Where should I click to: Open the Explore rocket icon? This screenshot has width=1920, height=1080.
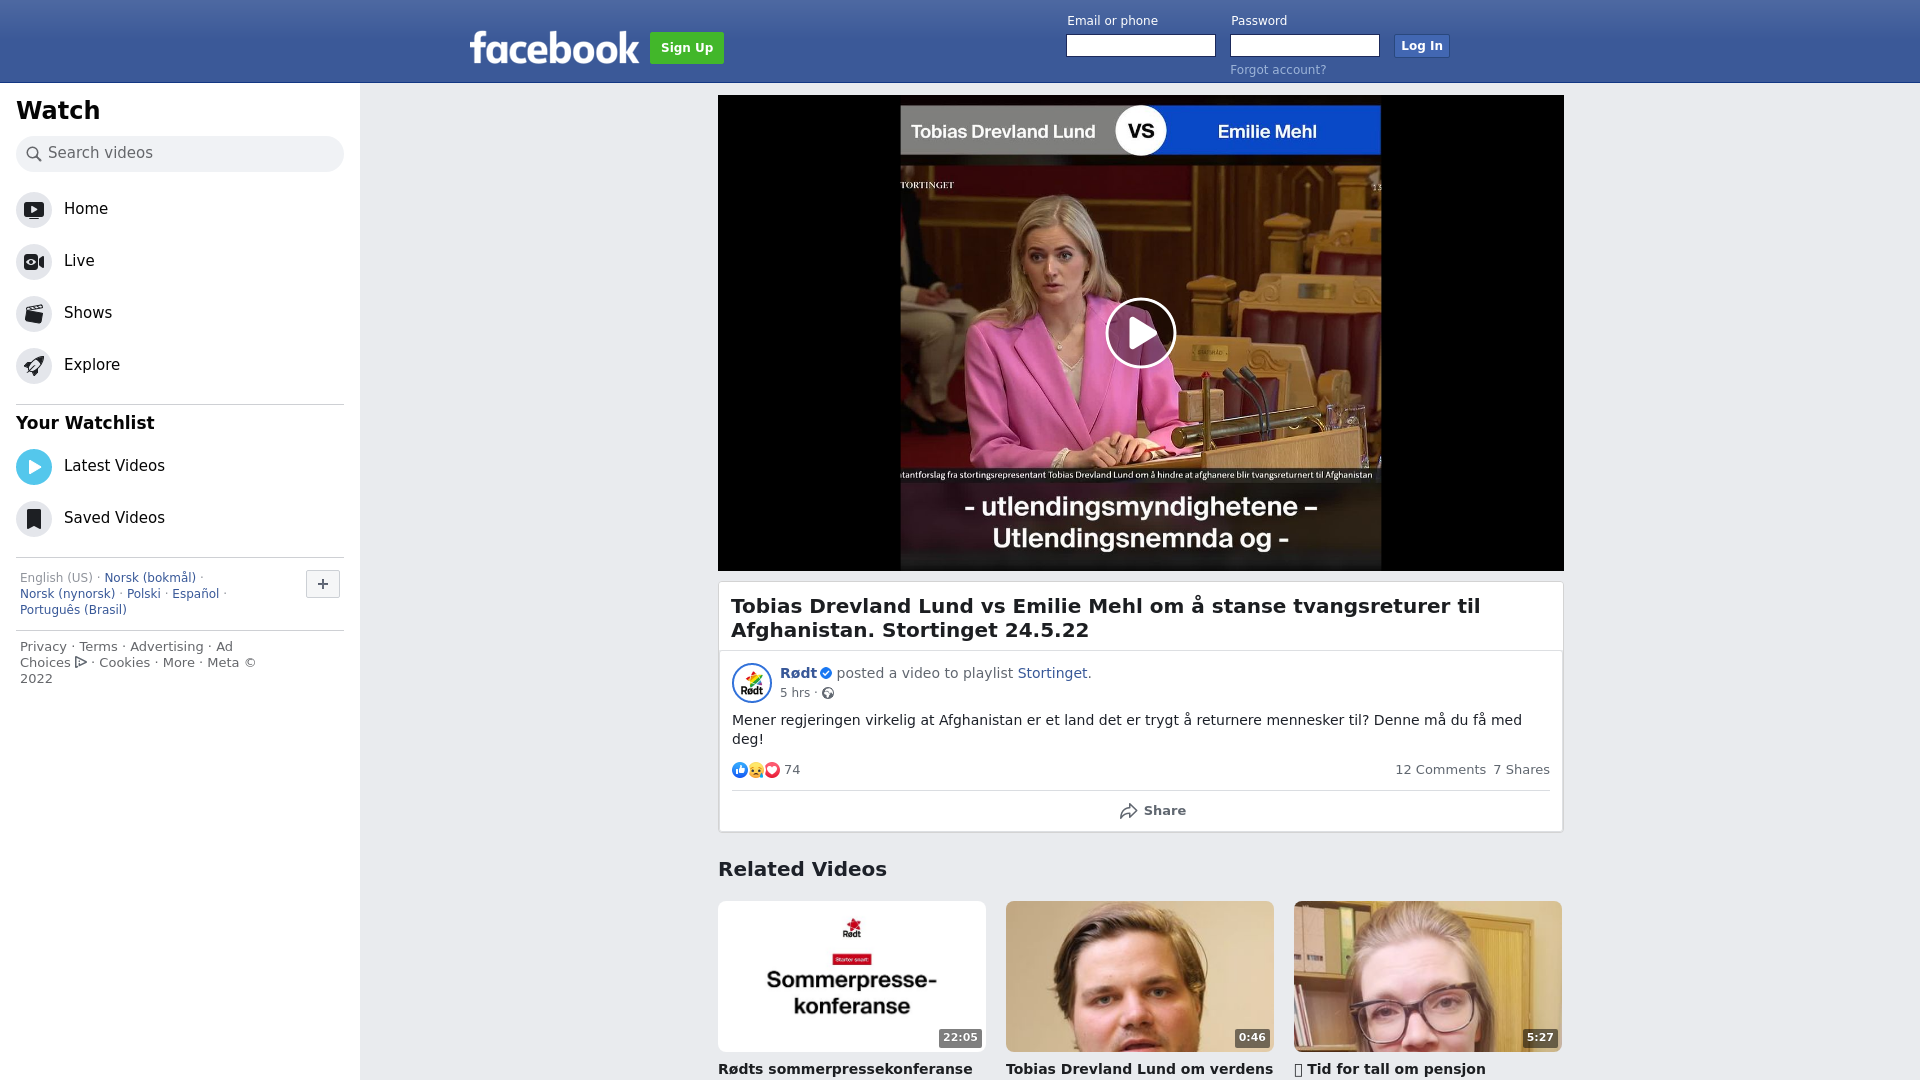tap(34, 366)
